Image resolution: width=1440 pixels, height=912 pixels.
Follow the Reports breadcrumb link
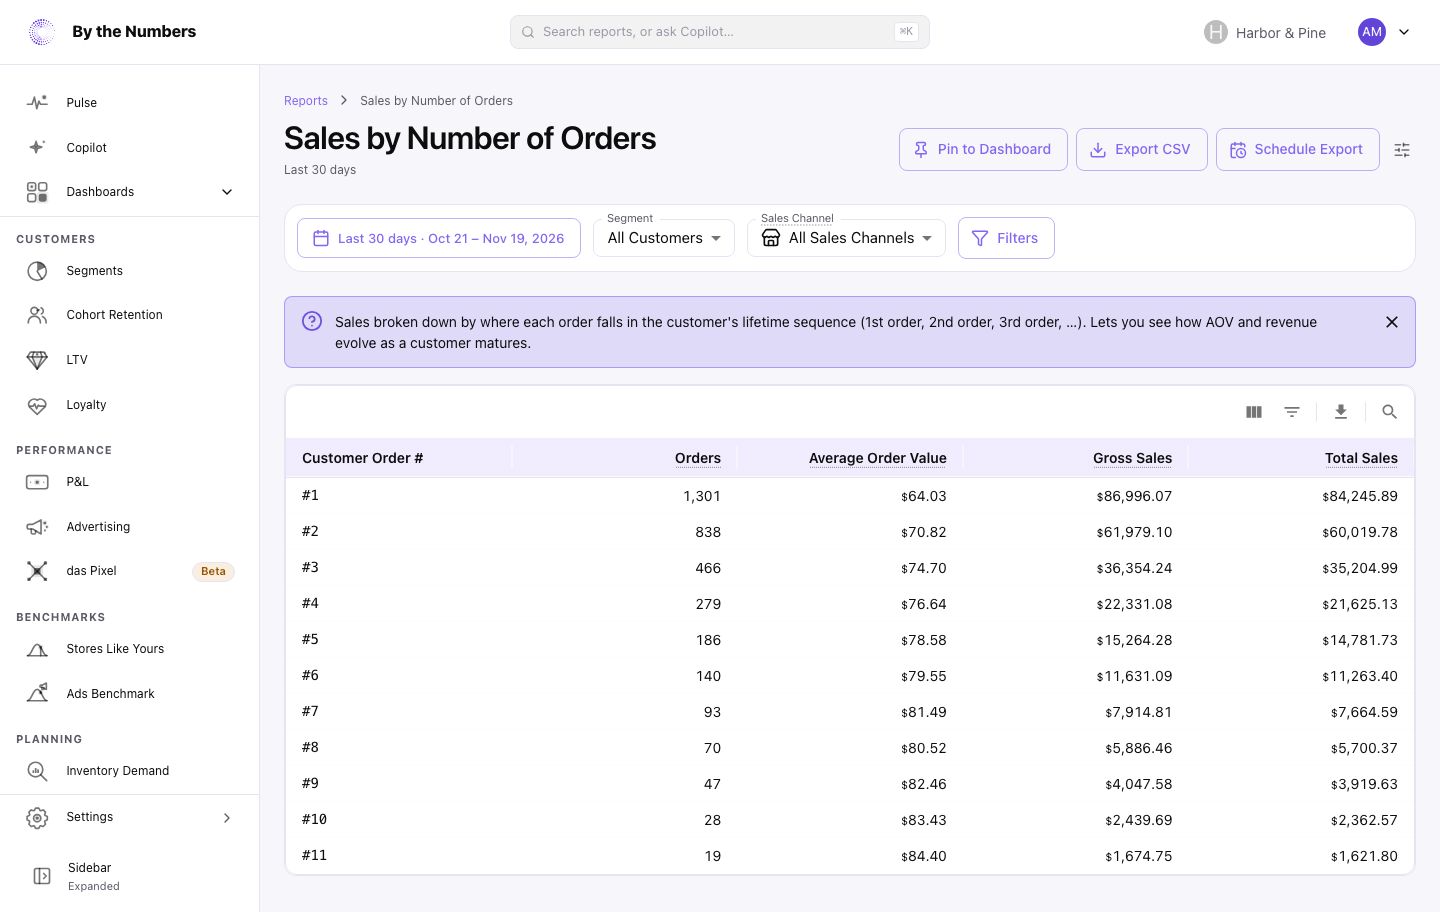(x=306, y=101)
